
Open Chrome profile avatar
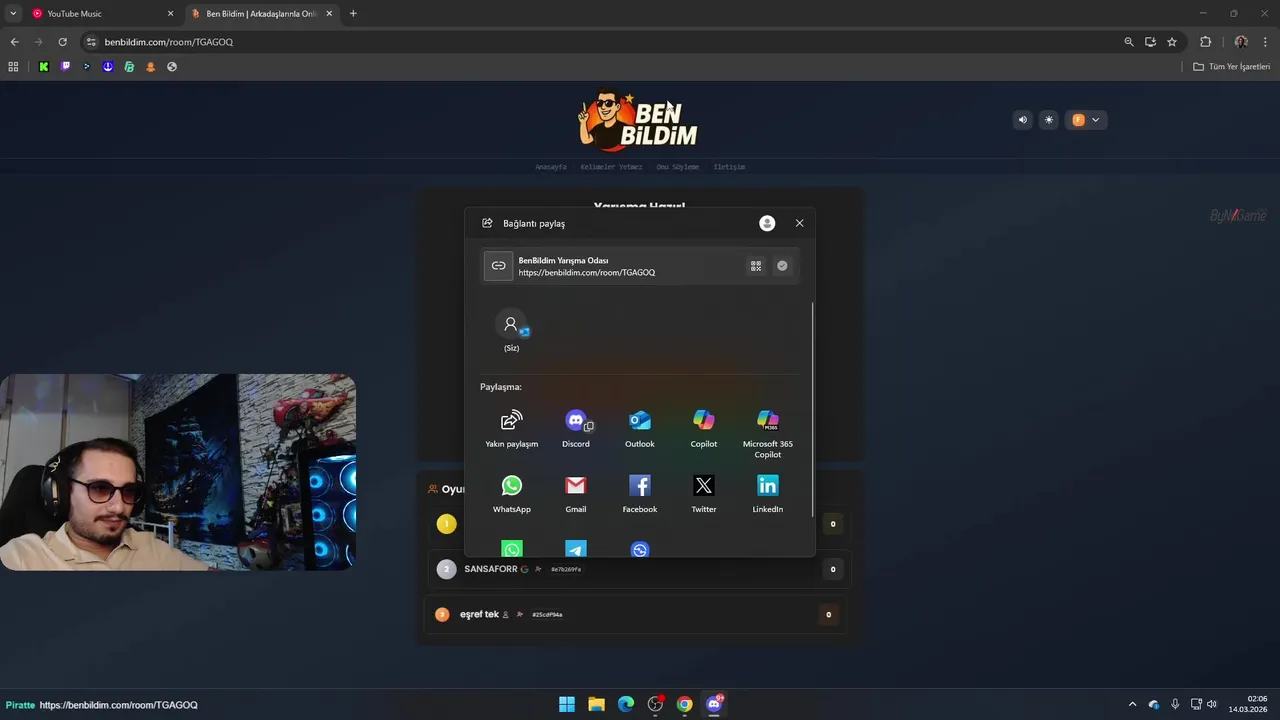[x=1241, y=42]
